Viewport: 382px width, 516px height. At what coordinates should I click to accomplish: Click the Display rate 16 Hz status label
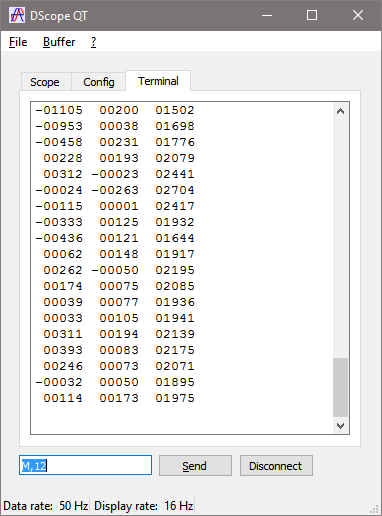point(144,506)
